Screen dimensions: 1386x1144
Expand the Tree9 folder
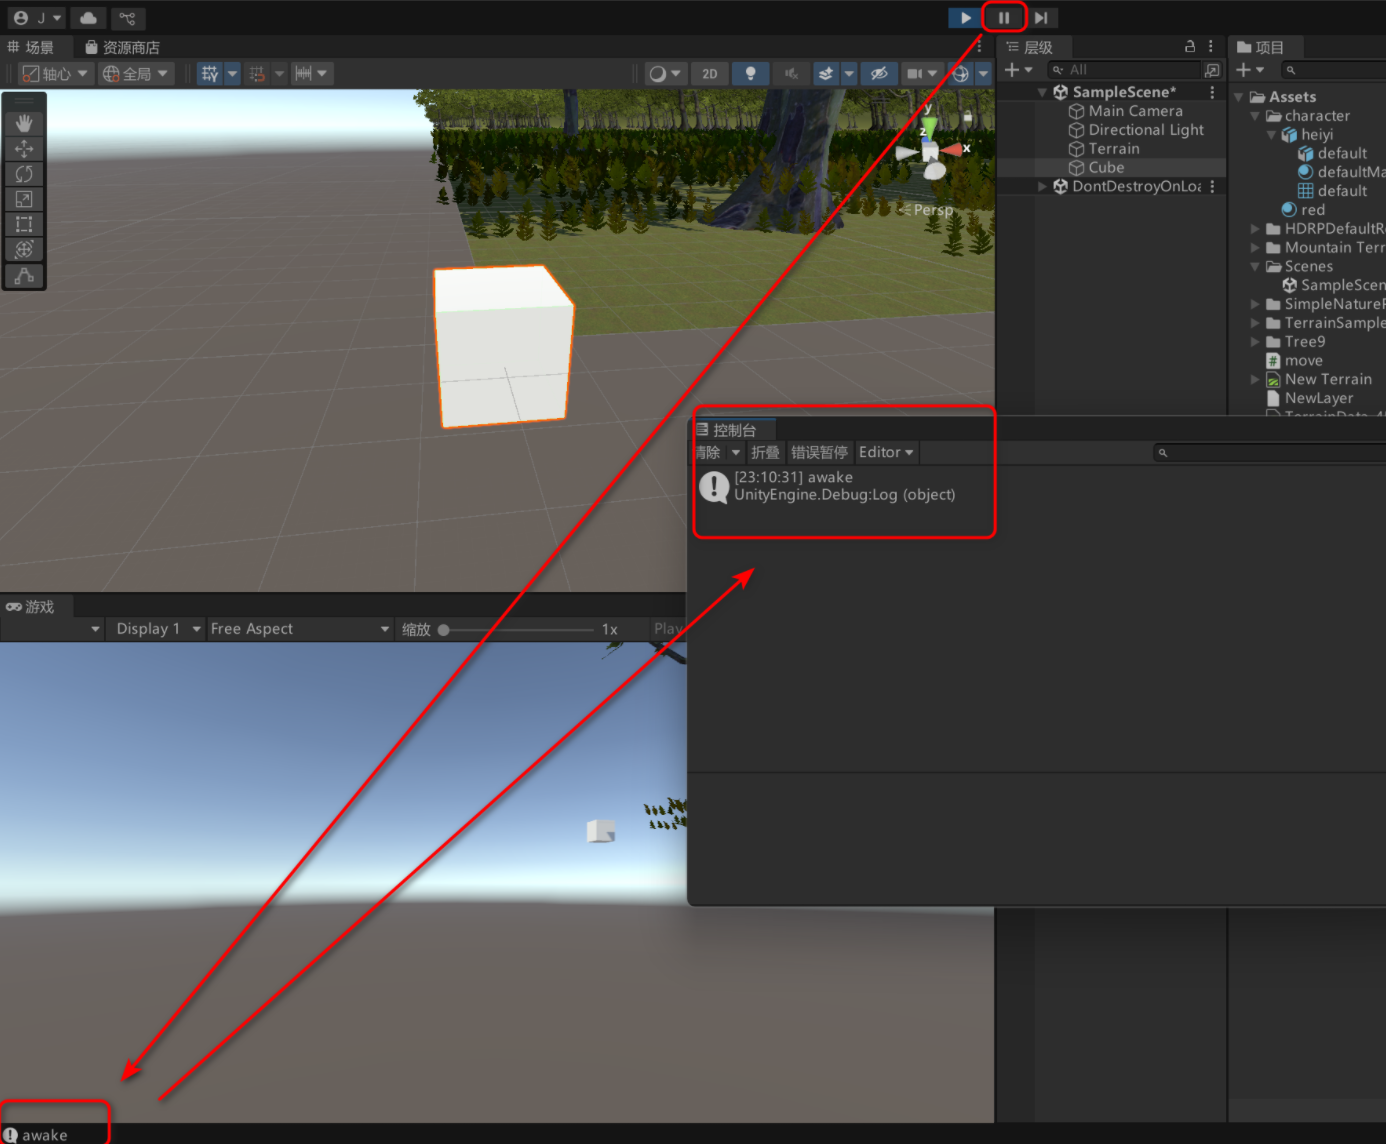click(x=1254, y=342)
